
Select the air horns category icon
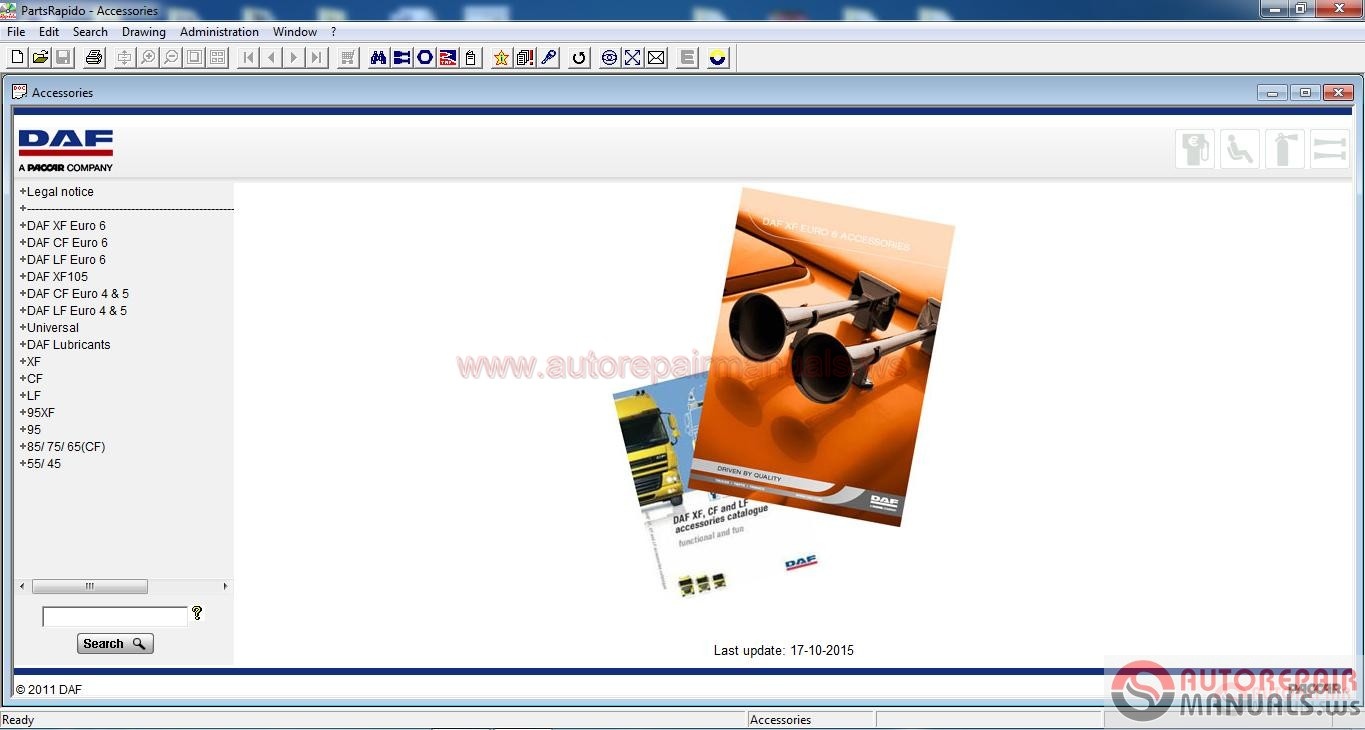click(1330, 150)
